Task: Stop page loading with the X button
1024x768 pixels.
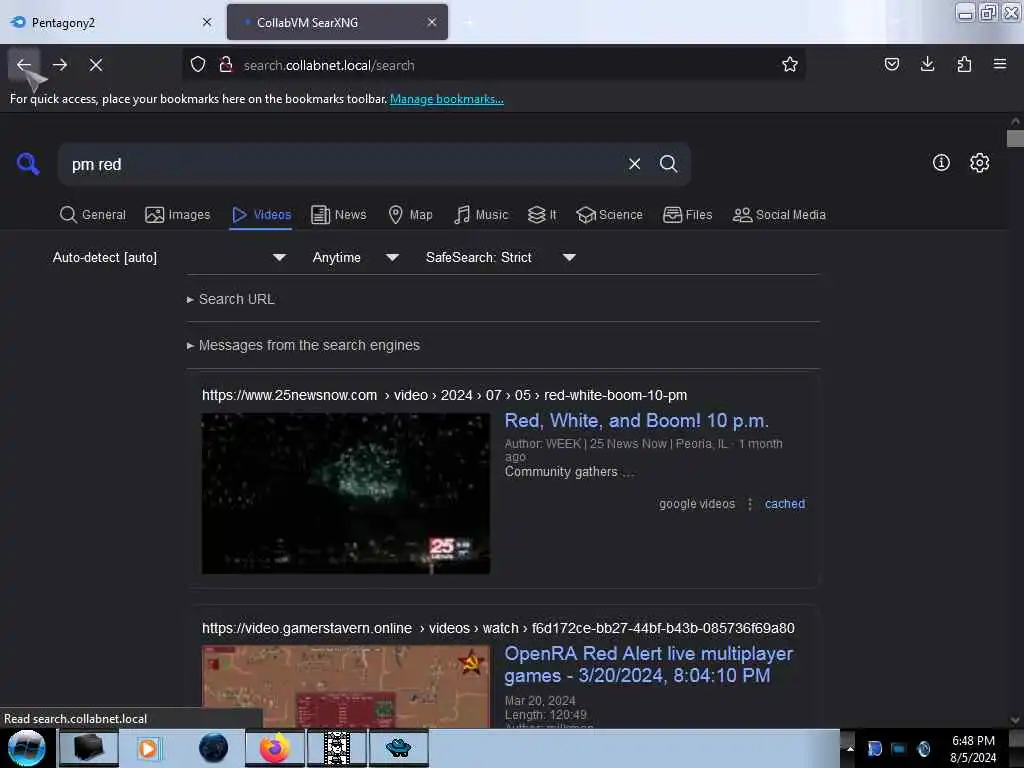Action: tap(96, 65)
